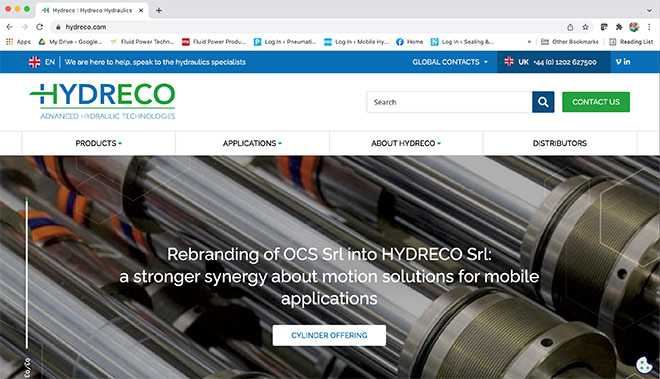Expand GLOBAL CONTACTS dropdown
This screenshot has height=379, width=660.
(450, 62)
